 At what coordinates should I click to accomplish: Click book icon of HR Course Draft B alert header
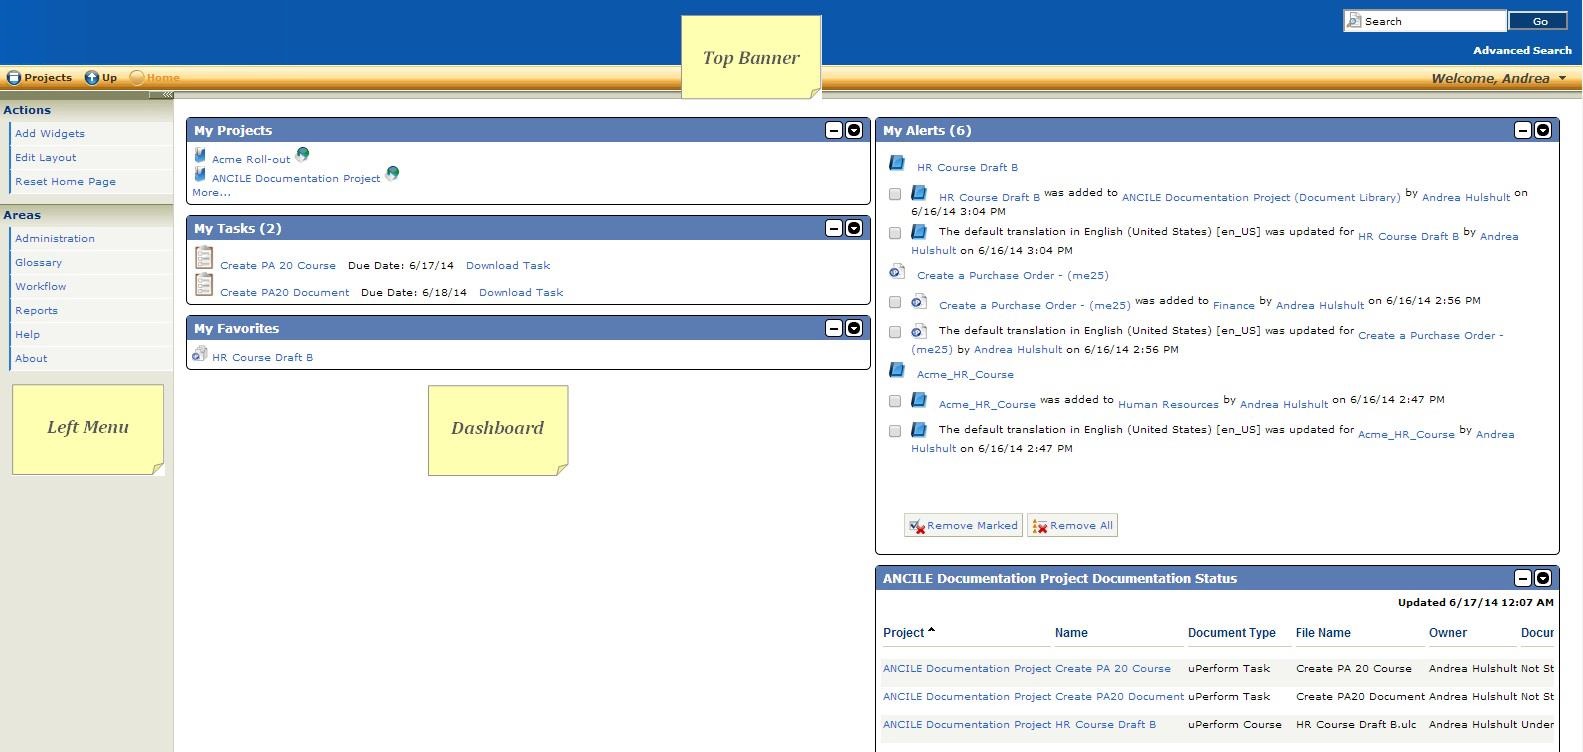tap(897, 163)
